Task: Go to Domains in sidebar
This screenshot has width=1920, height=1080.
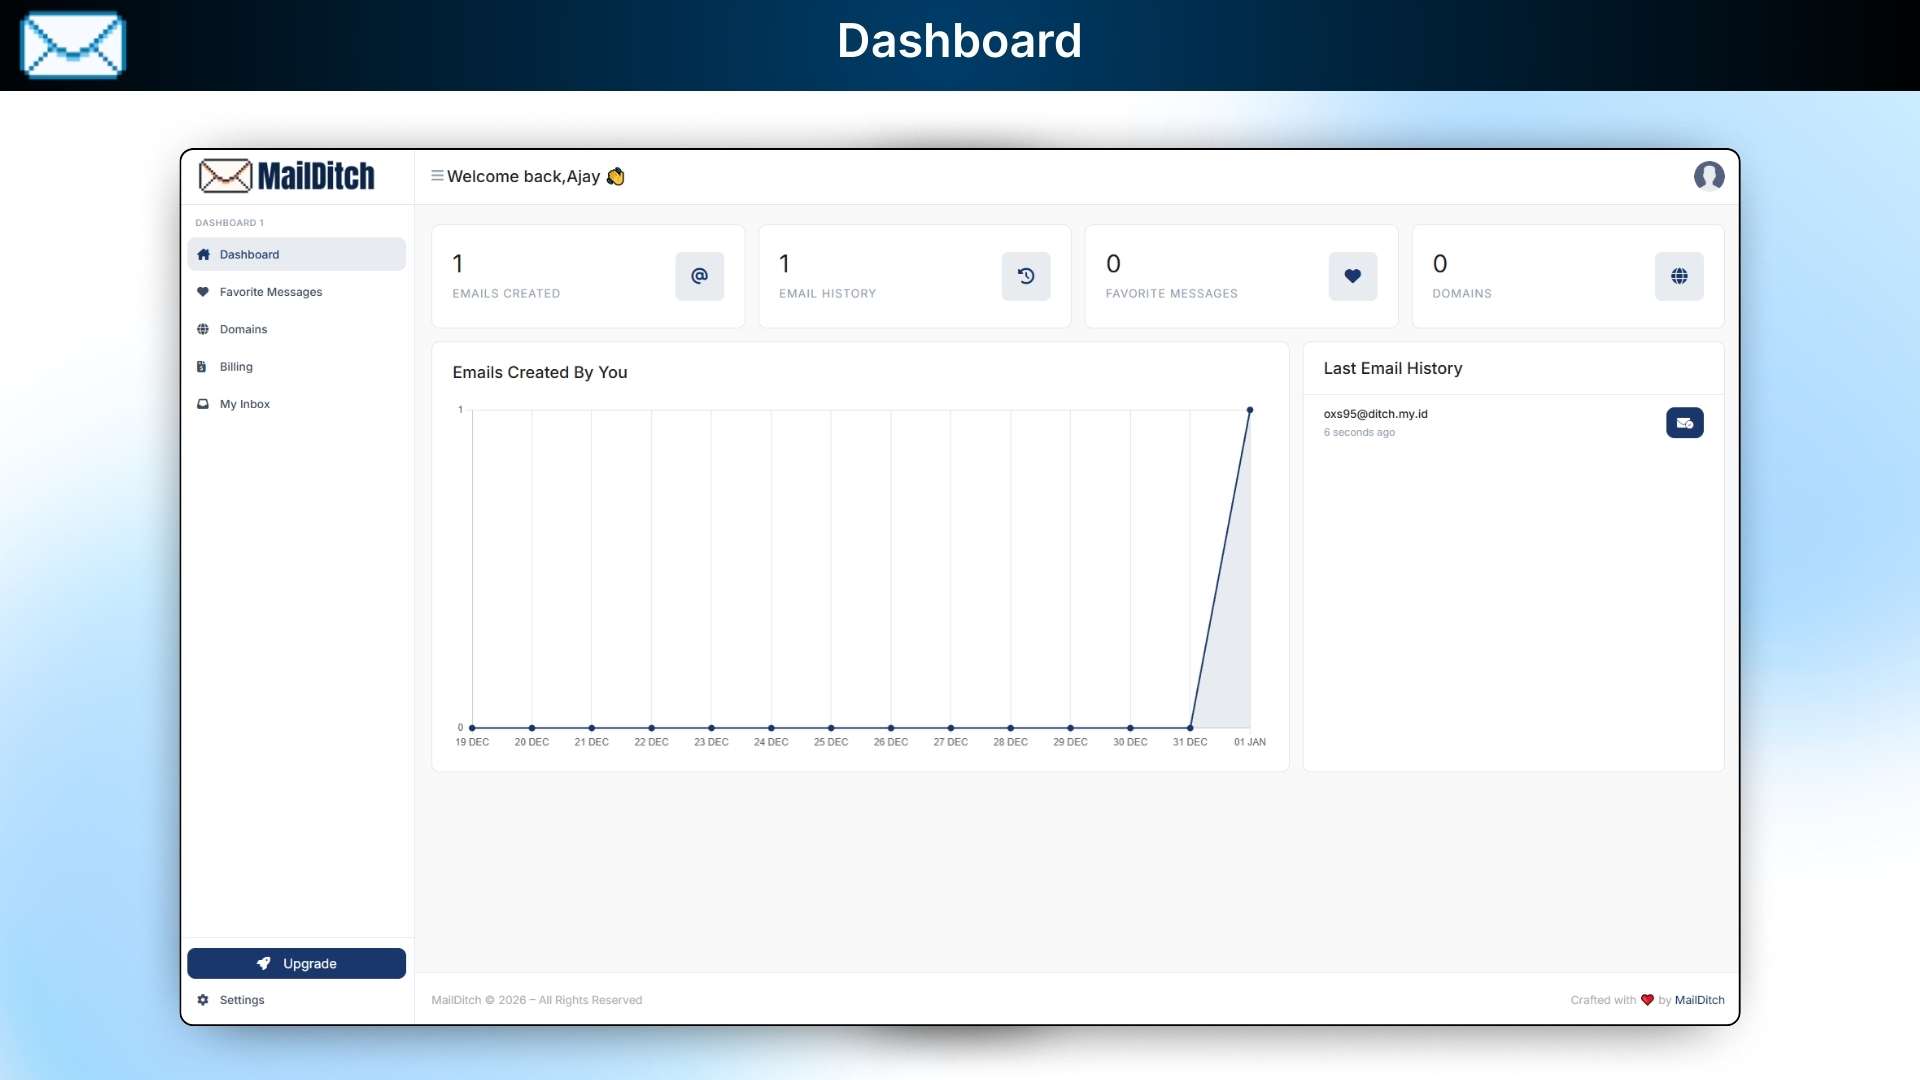Action: 243,329
